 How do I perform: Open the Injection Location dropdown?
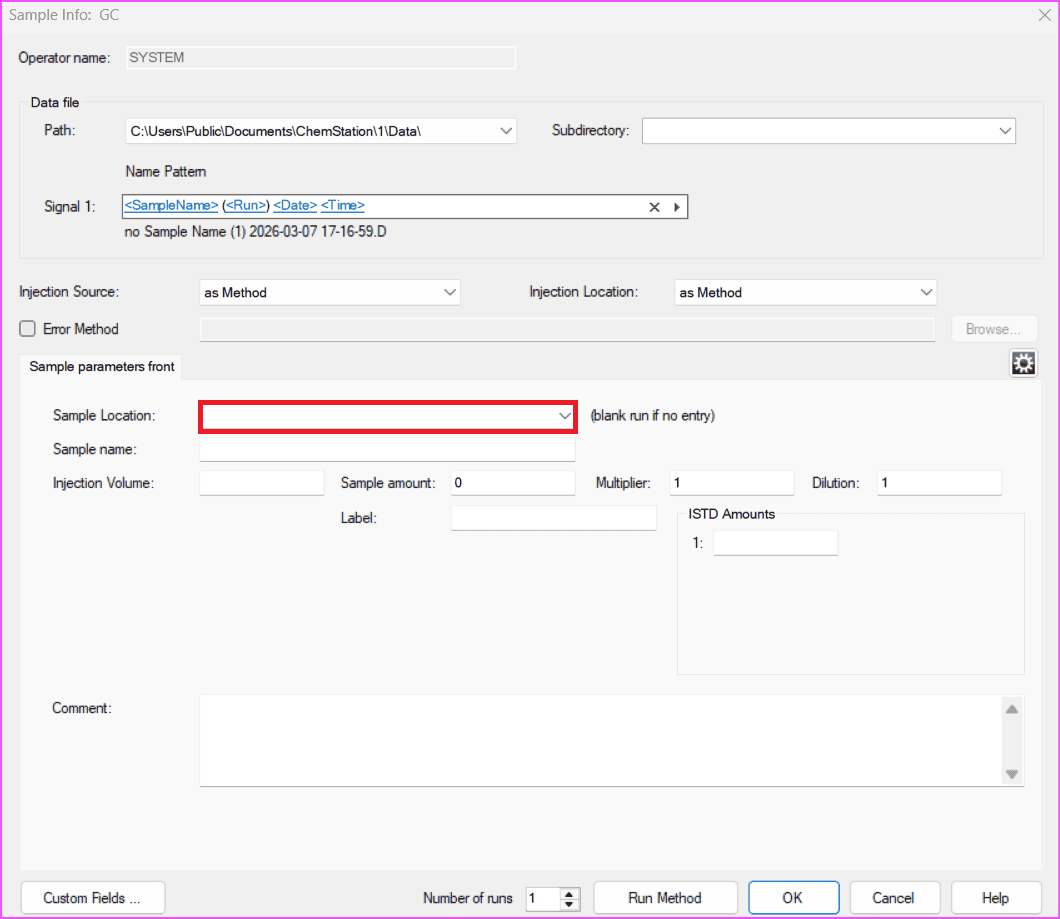click(926, 292)
